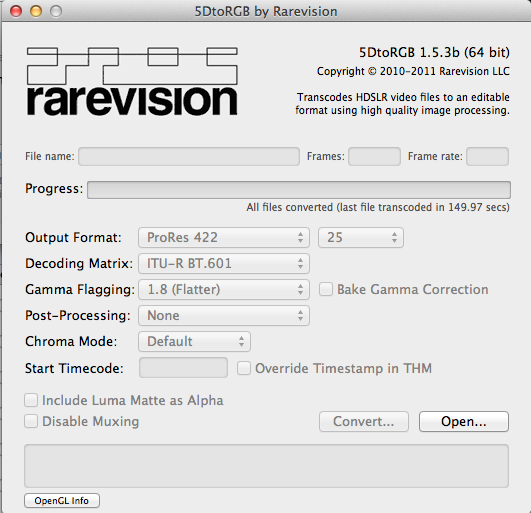Viewport: 531px width, 513px height.
Task: Open the Gamma Flagging 1.8 (Flatter) dropdown
Action: 224,290
